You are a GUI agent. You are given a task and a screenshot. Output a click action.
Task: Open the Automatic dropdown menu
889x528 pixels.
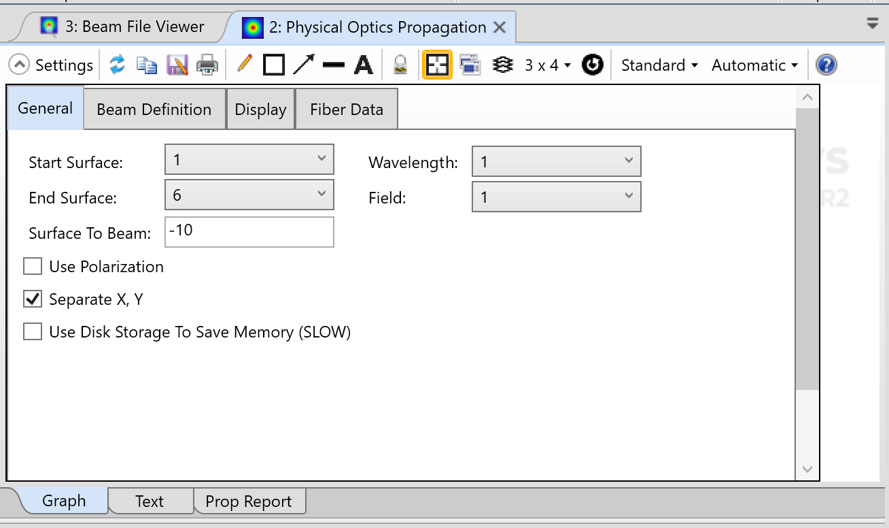[755, 65]
